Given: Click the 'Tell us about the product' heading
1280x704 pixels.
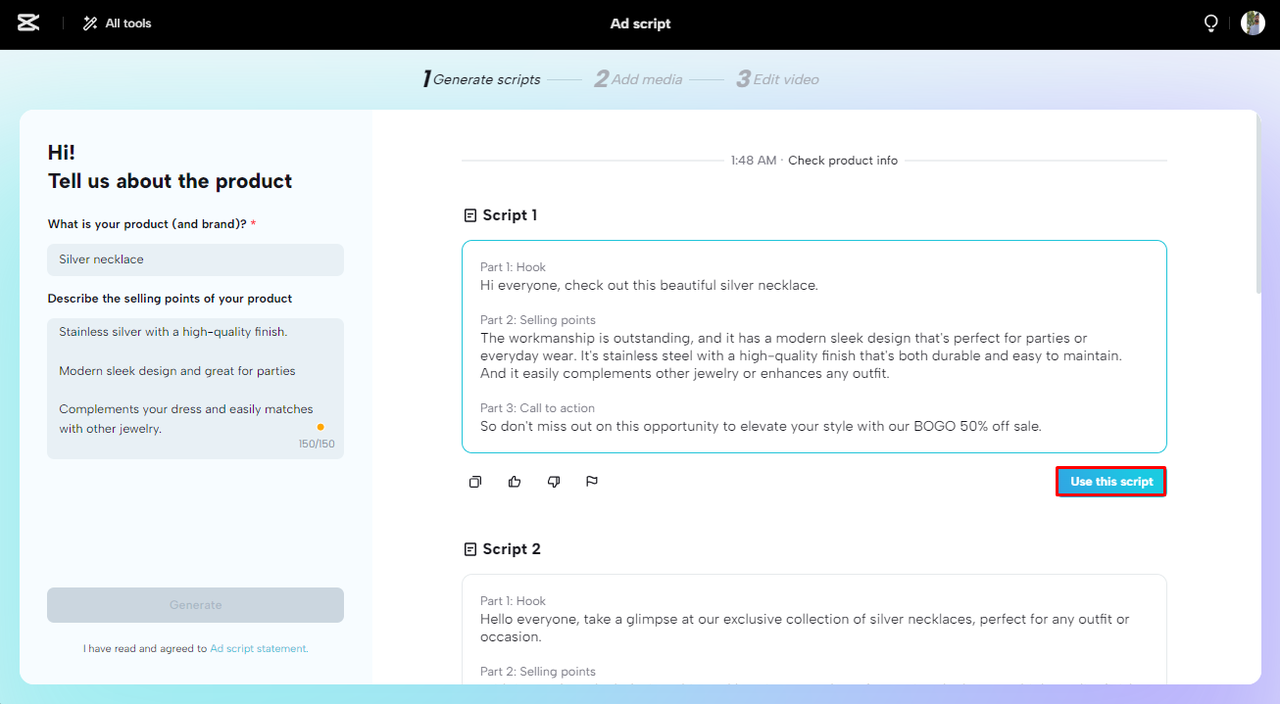Looking at the screenshot, I should [x=170, y=181].
